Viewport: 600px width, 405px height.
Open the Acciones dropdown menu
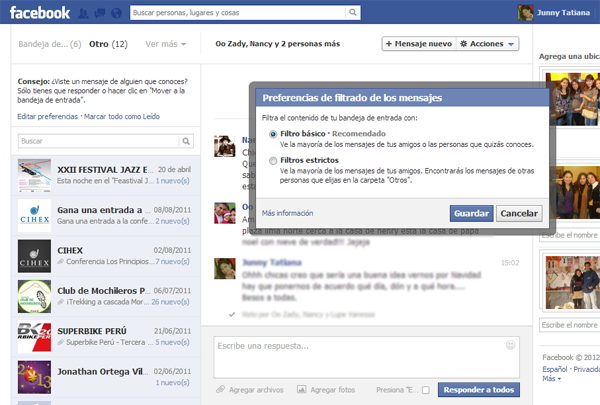(x=487, y=44)
